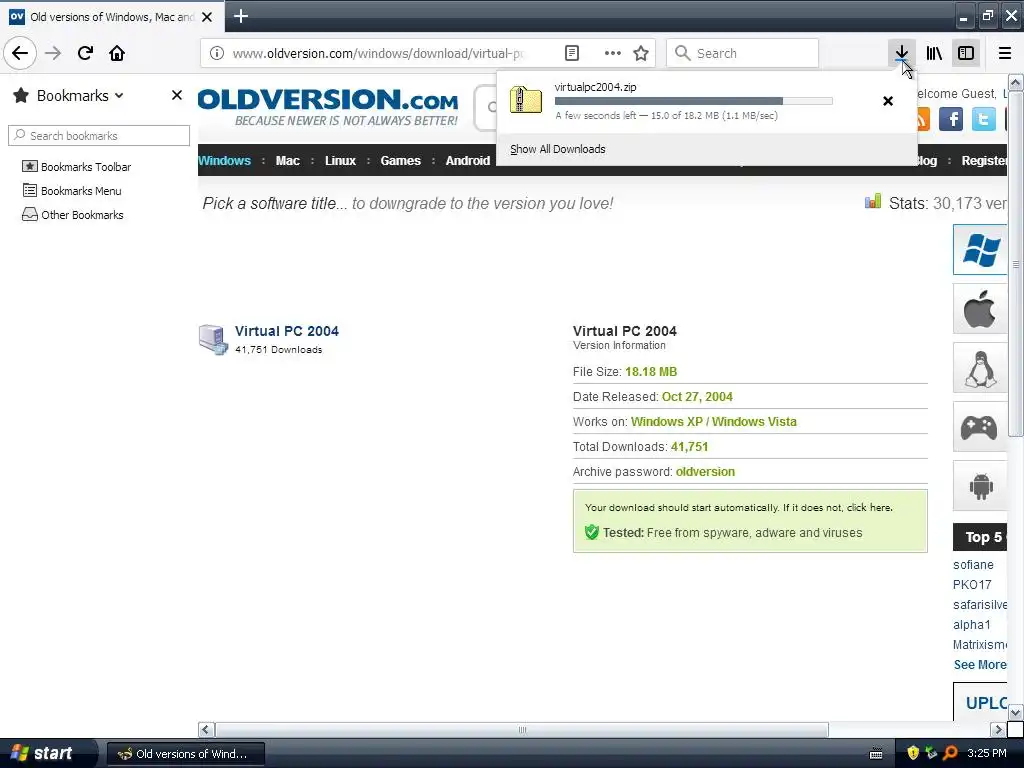Image resolution: width=1024 pixels, height=768 pixels.
Task: Go back with the browser back arrow
Action: (20, 53)
